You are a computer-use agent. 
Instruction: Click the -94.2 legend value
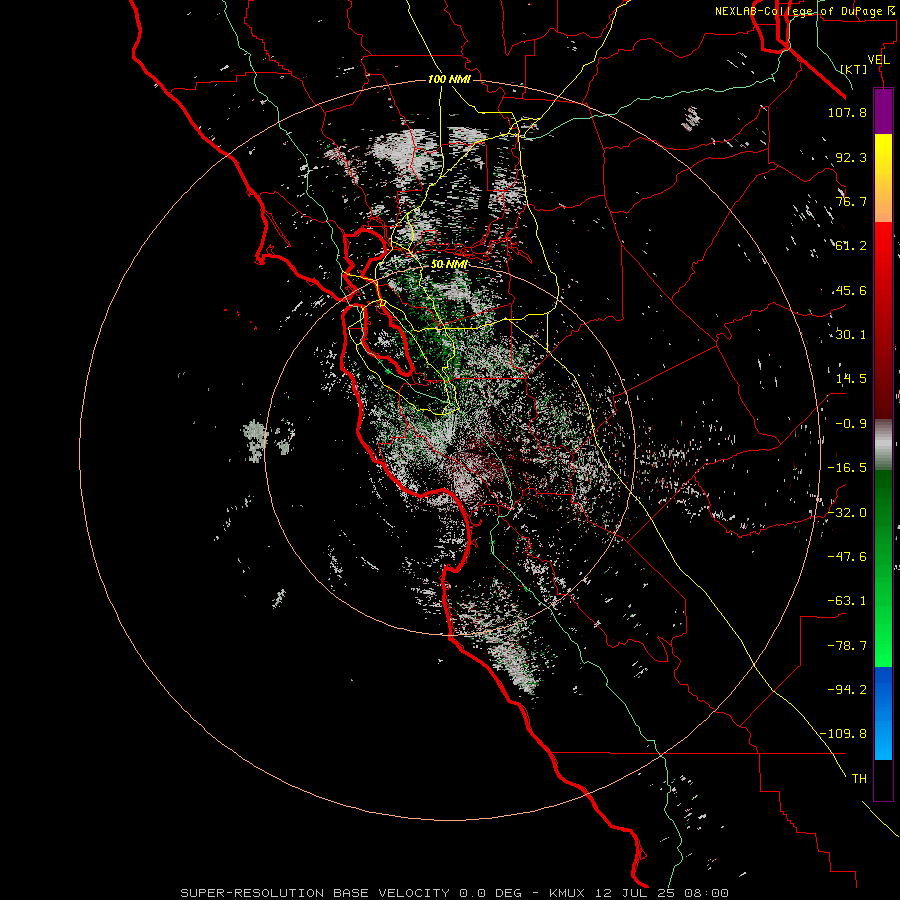[x=847, y=689]
